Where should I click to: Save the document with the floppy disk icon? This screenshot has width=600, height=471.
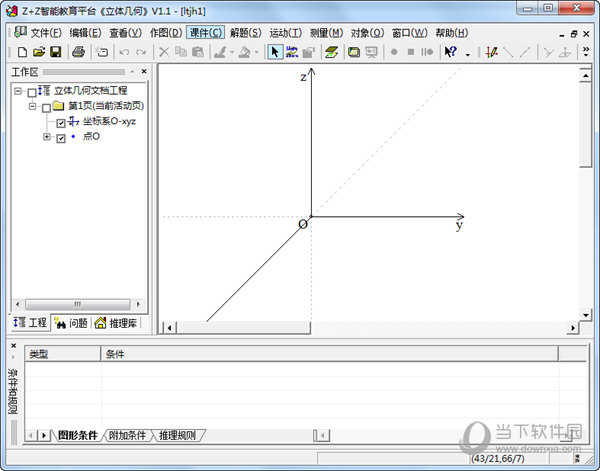click(x=56, y=52)
